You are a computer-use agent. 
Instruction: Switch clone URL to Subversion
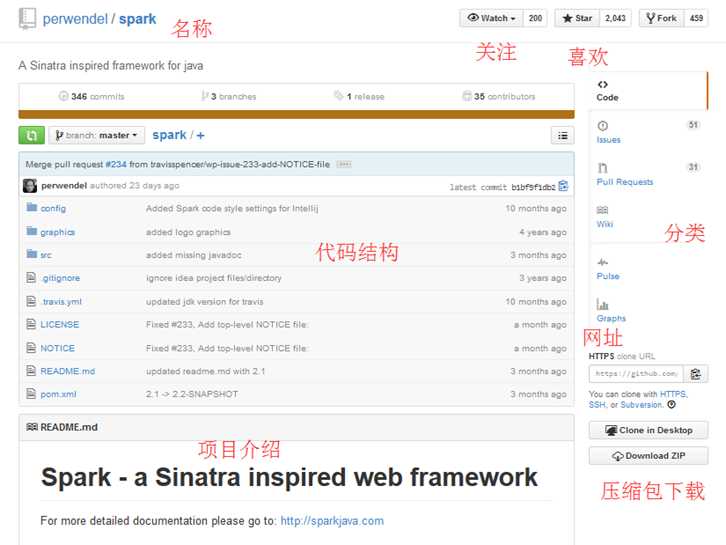coord(641,405)
